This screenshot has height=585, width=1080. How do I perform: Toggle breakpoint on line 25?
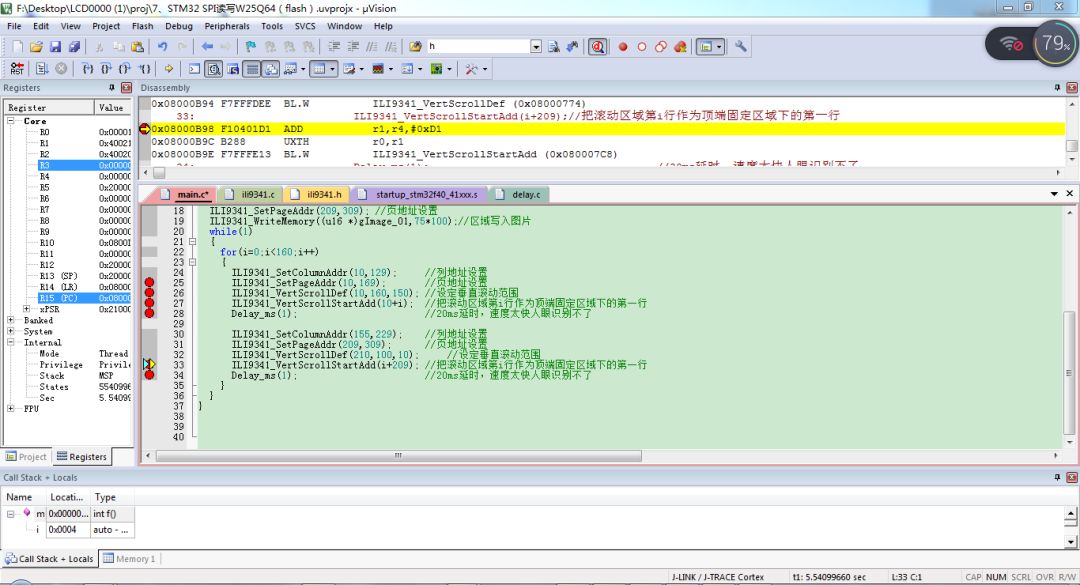(149, 283)
